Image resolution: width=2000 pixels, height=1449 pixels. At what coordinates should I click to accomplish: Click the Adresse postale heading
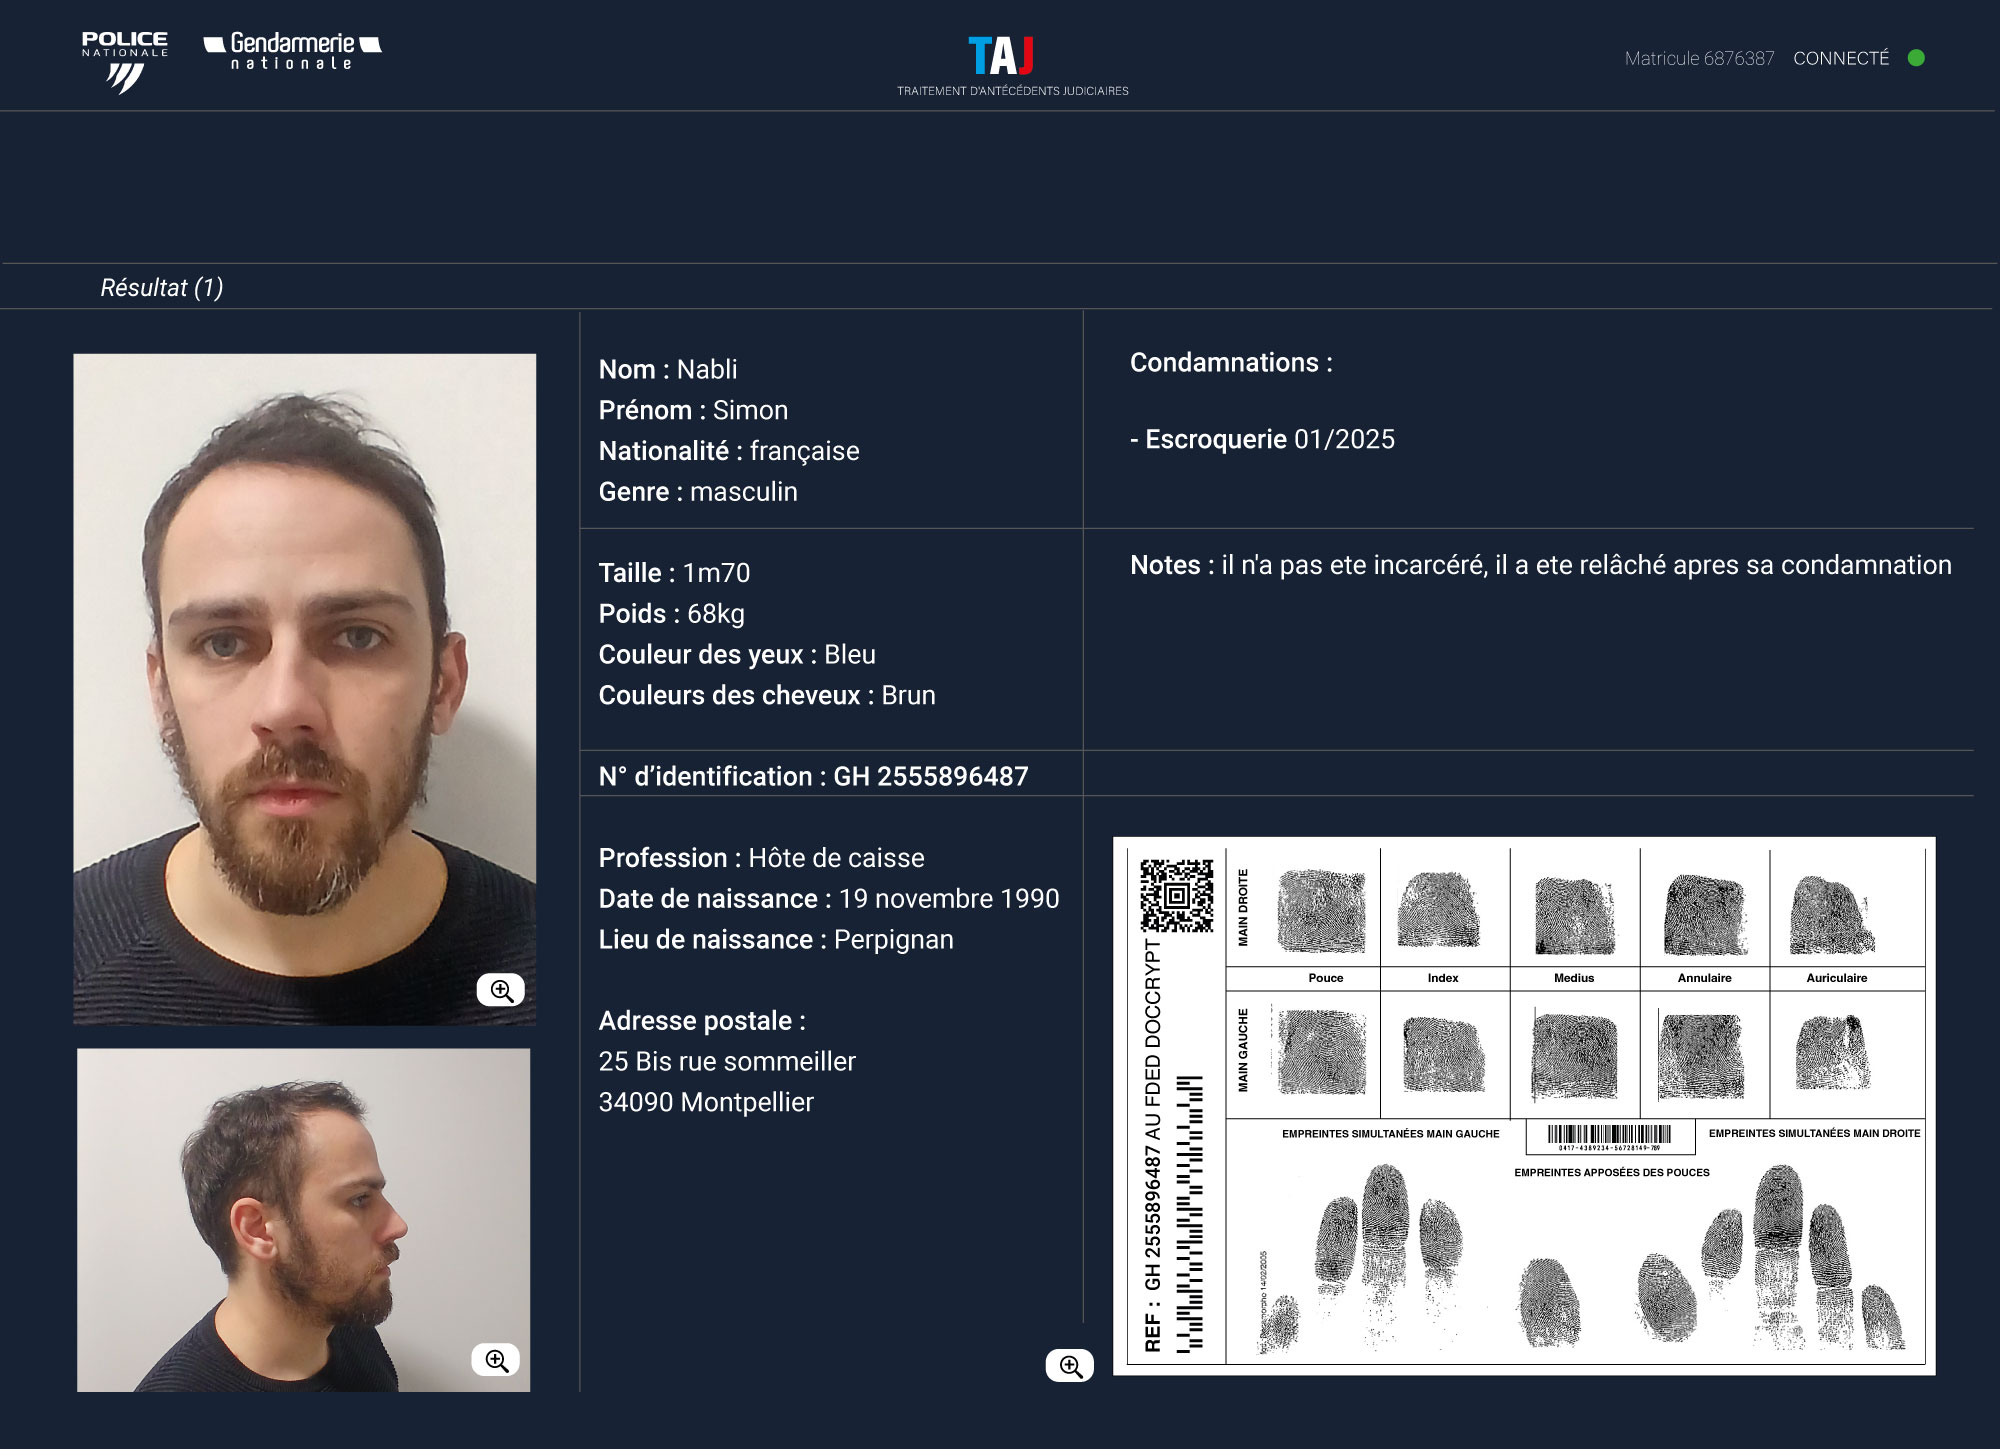[702, 1021]
